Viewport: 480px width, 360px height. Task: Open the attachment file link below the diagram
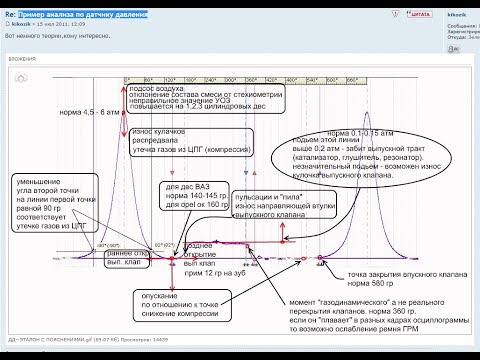pos(50,340)
